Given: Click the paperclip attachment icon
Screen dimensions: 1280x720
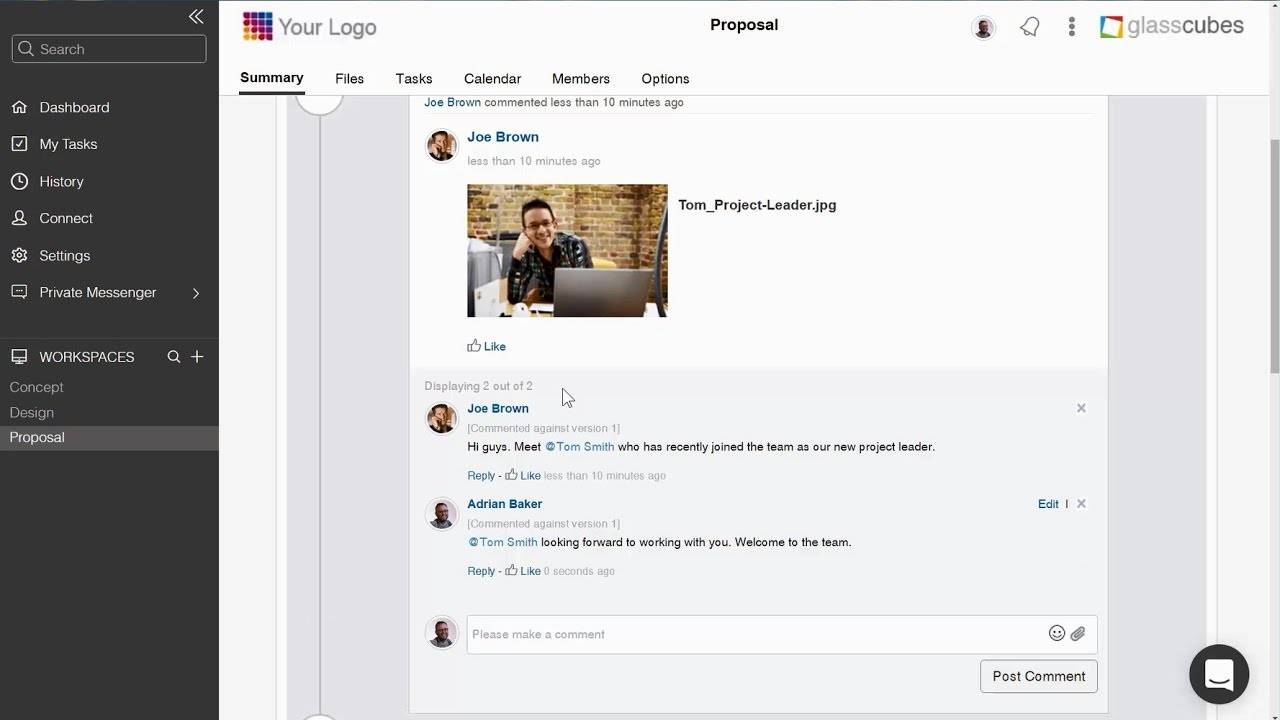Looking at the screenshot, I should (1078, 633).
